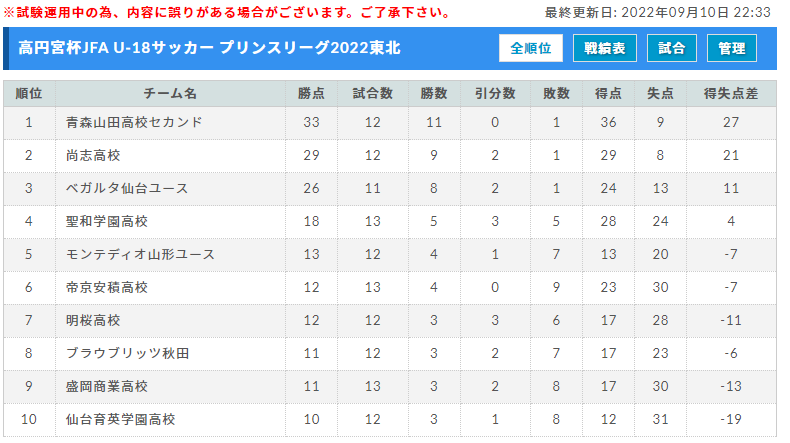790x443 pixels.
Task: Select team 帝京安積高校
Action: (107, 287)
